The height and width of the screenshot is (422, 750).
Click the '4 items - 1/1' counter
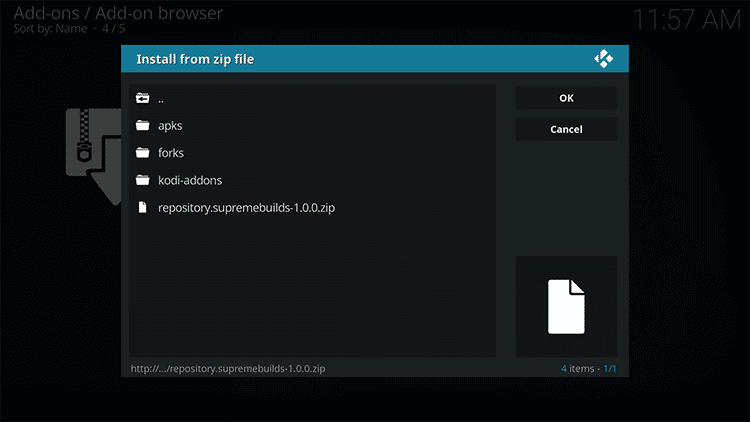point(588,368)
